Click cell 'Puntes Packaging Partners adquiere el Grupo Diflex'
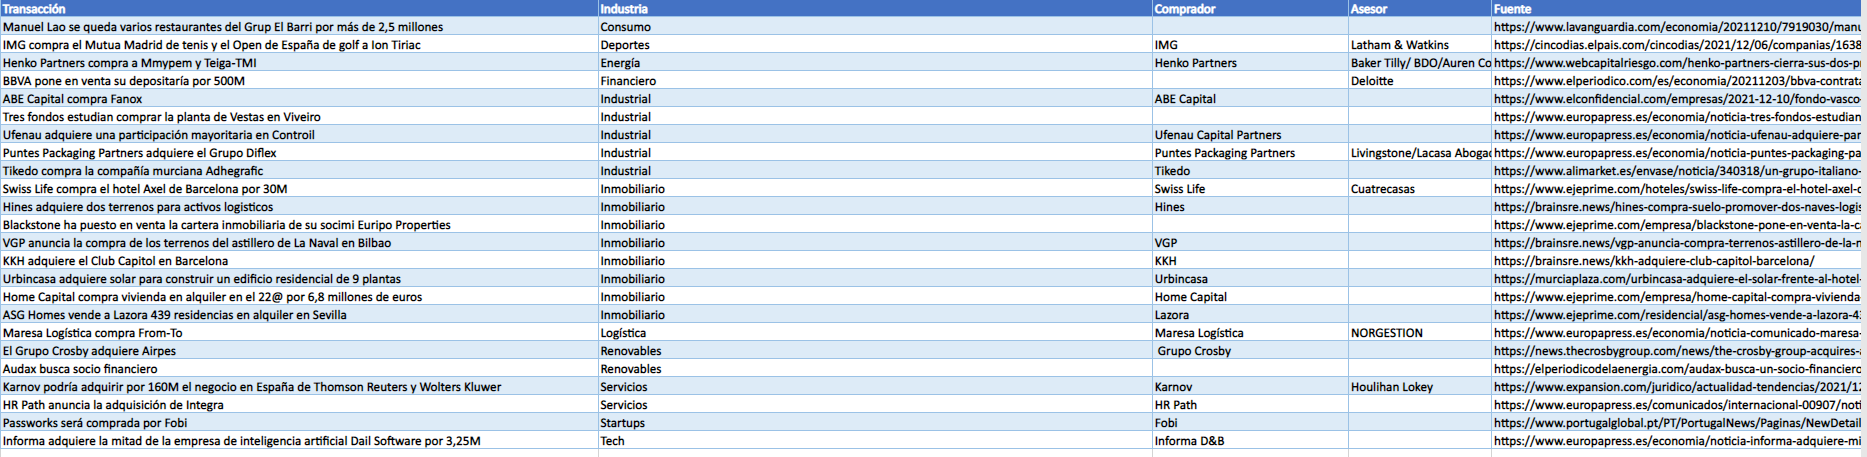The image size is (1867, 457). click(299, 153)
